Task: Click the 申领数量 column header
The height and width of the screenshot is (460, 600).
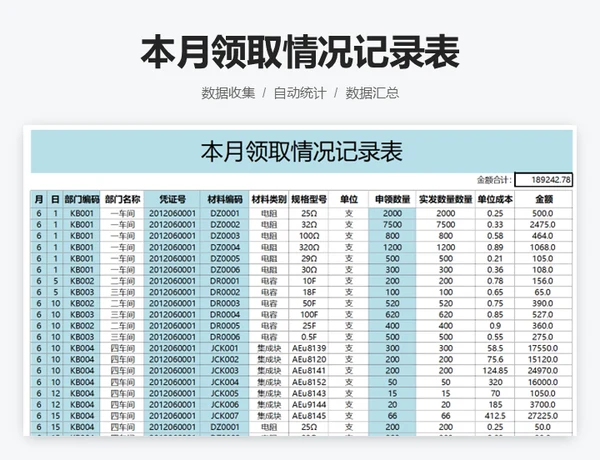Action: [392, 199]
